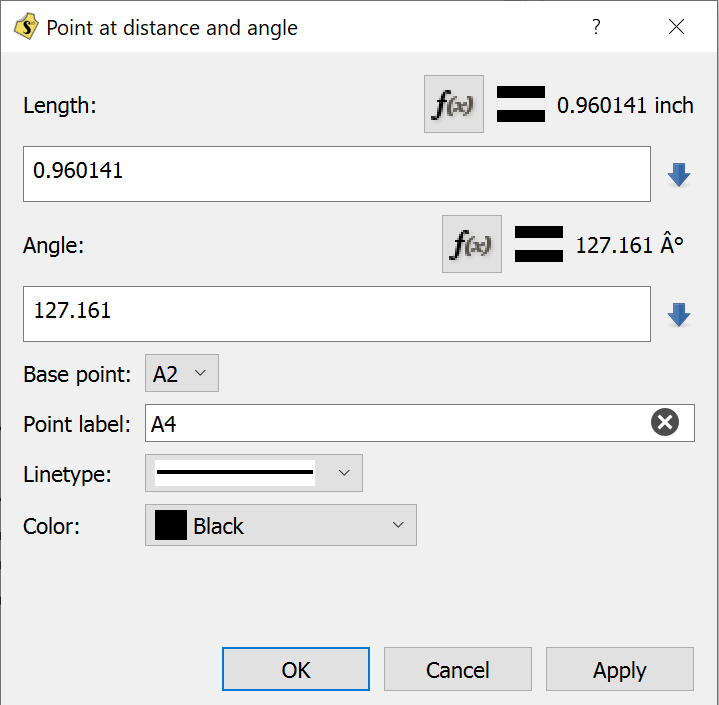Clear the Point label text field
This screenshot has height=705, width=719.
coord(665,423)
